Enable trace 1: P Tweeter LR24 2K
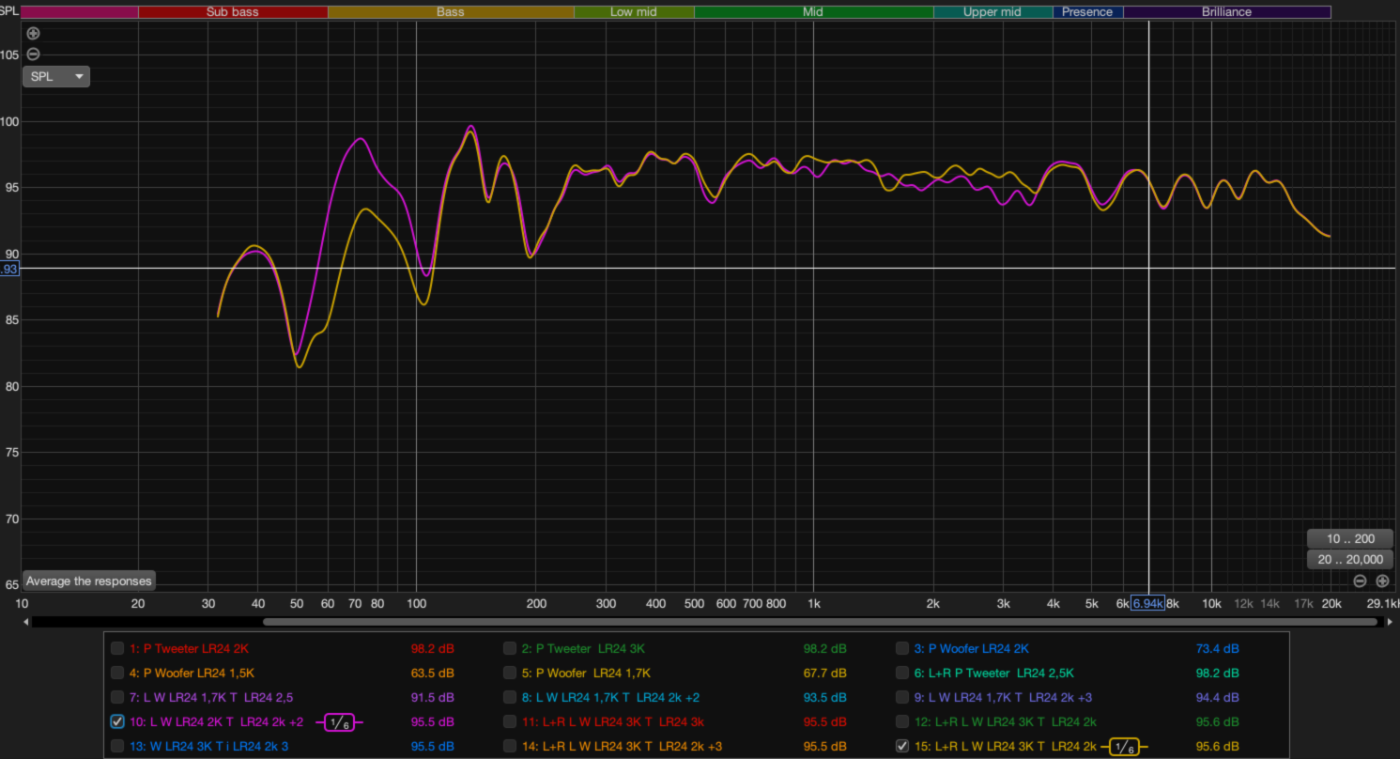 (x=118, y=649)
